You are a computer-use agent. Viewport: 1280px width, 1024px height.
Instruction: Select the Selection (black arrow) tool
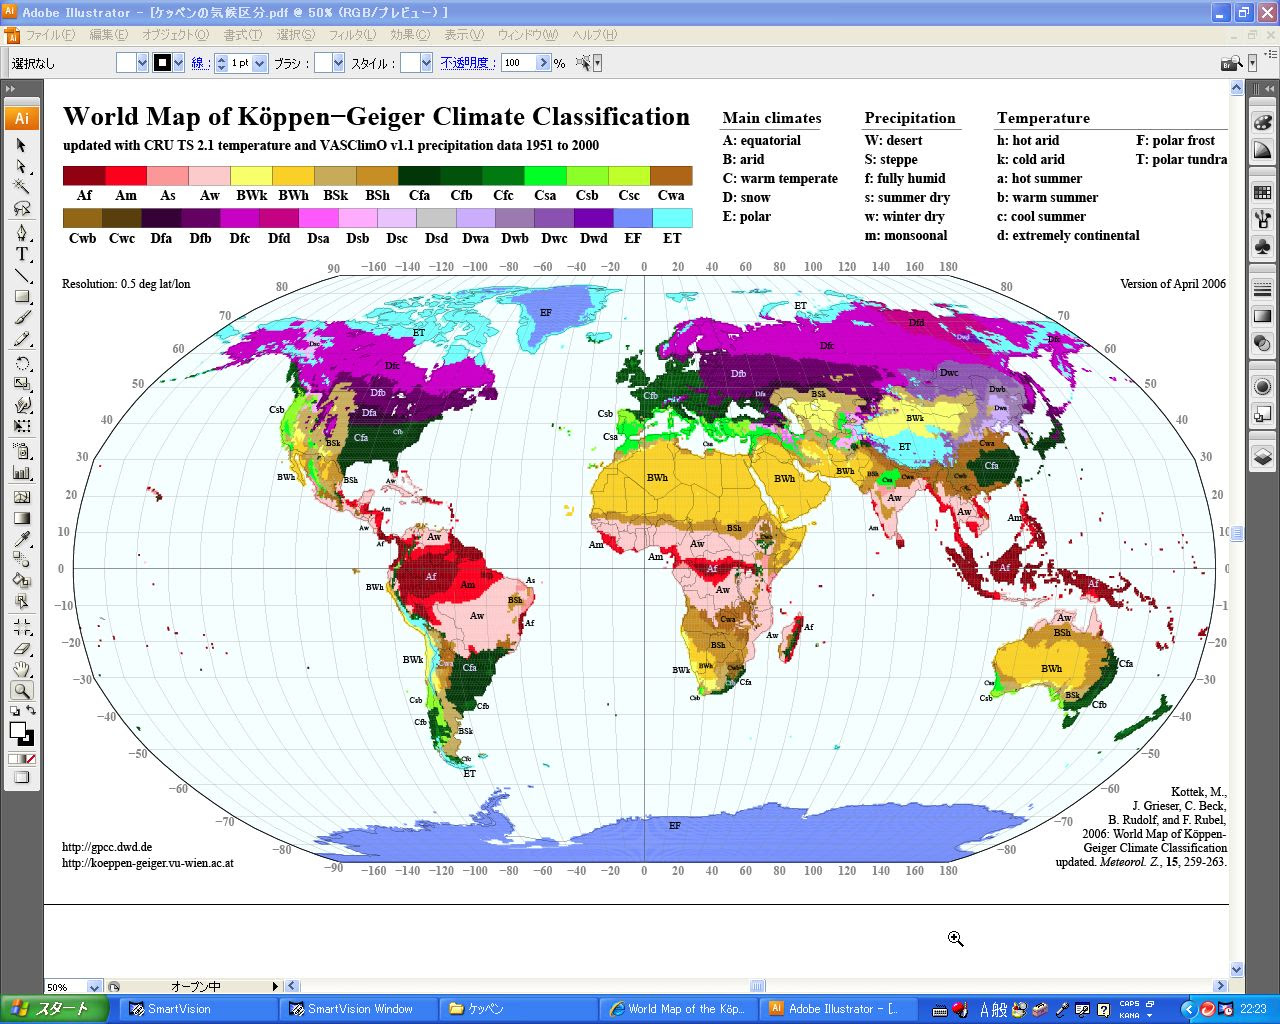(22, 145)
